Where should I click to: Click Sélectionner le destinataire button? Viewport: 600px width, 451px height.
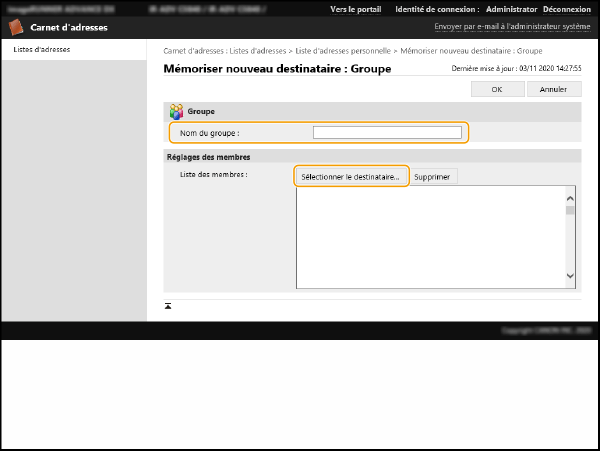(350, 176)
